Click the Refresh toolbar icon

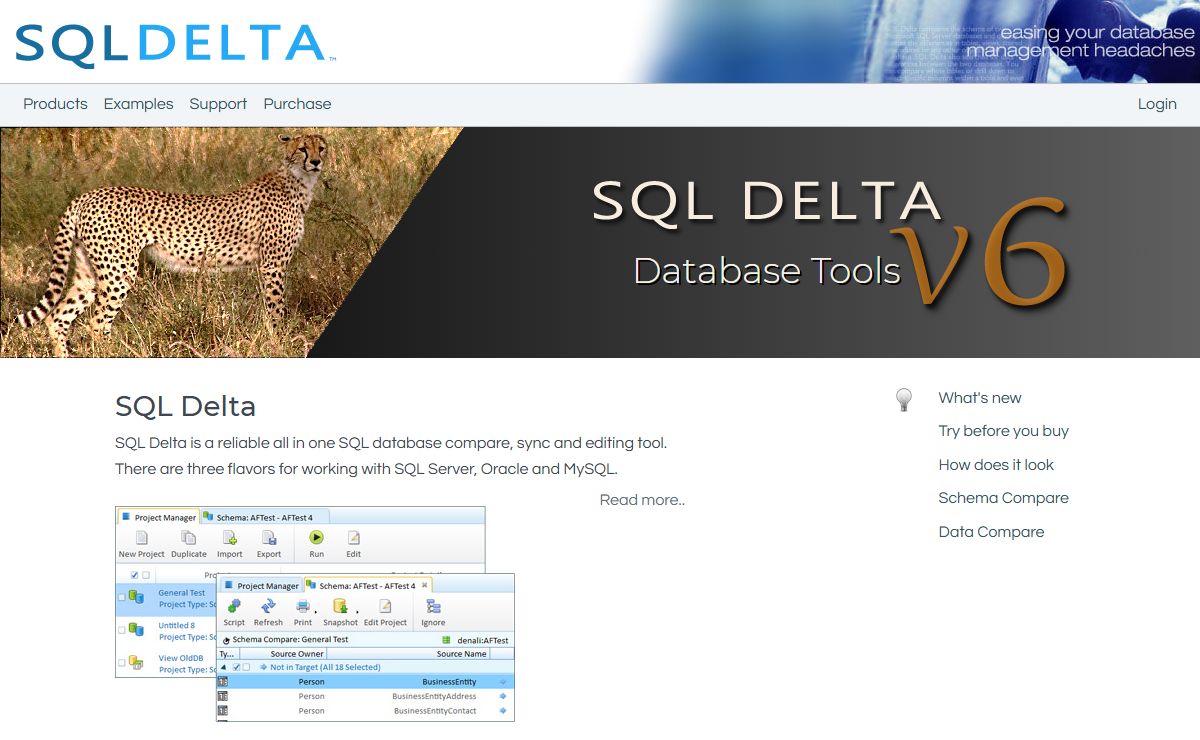(268, 606)
